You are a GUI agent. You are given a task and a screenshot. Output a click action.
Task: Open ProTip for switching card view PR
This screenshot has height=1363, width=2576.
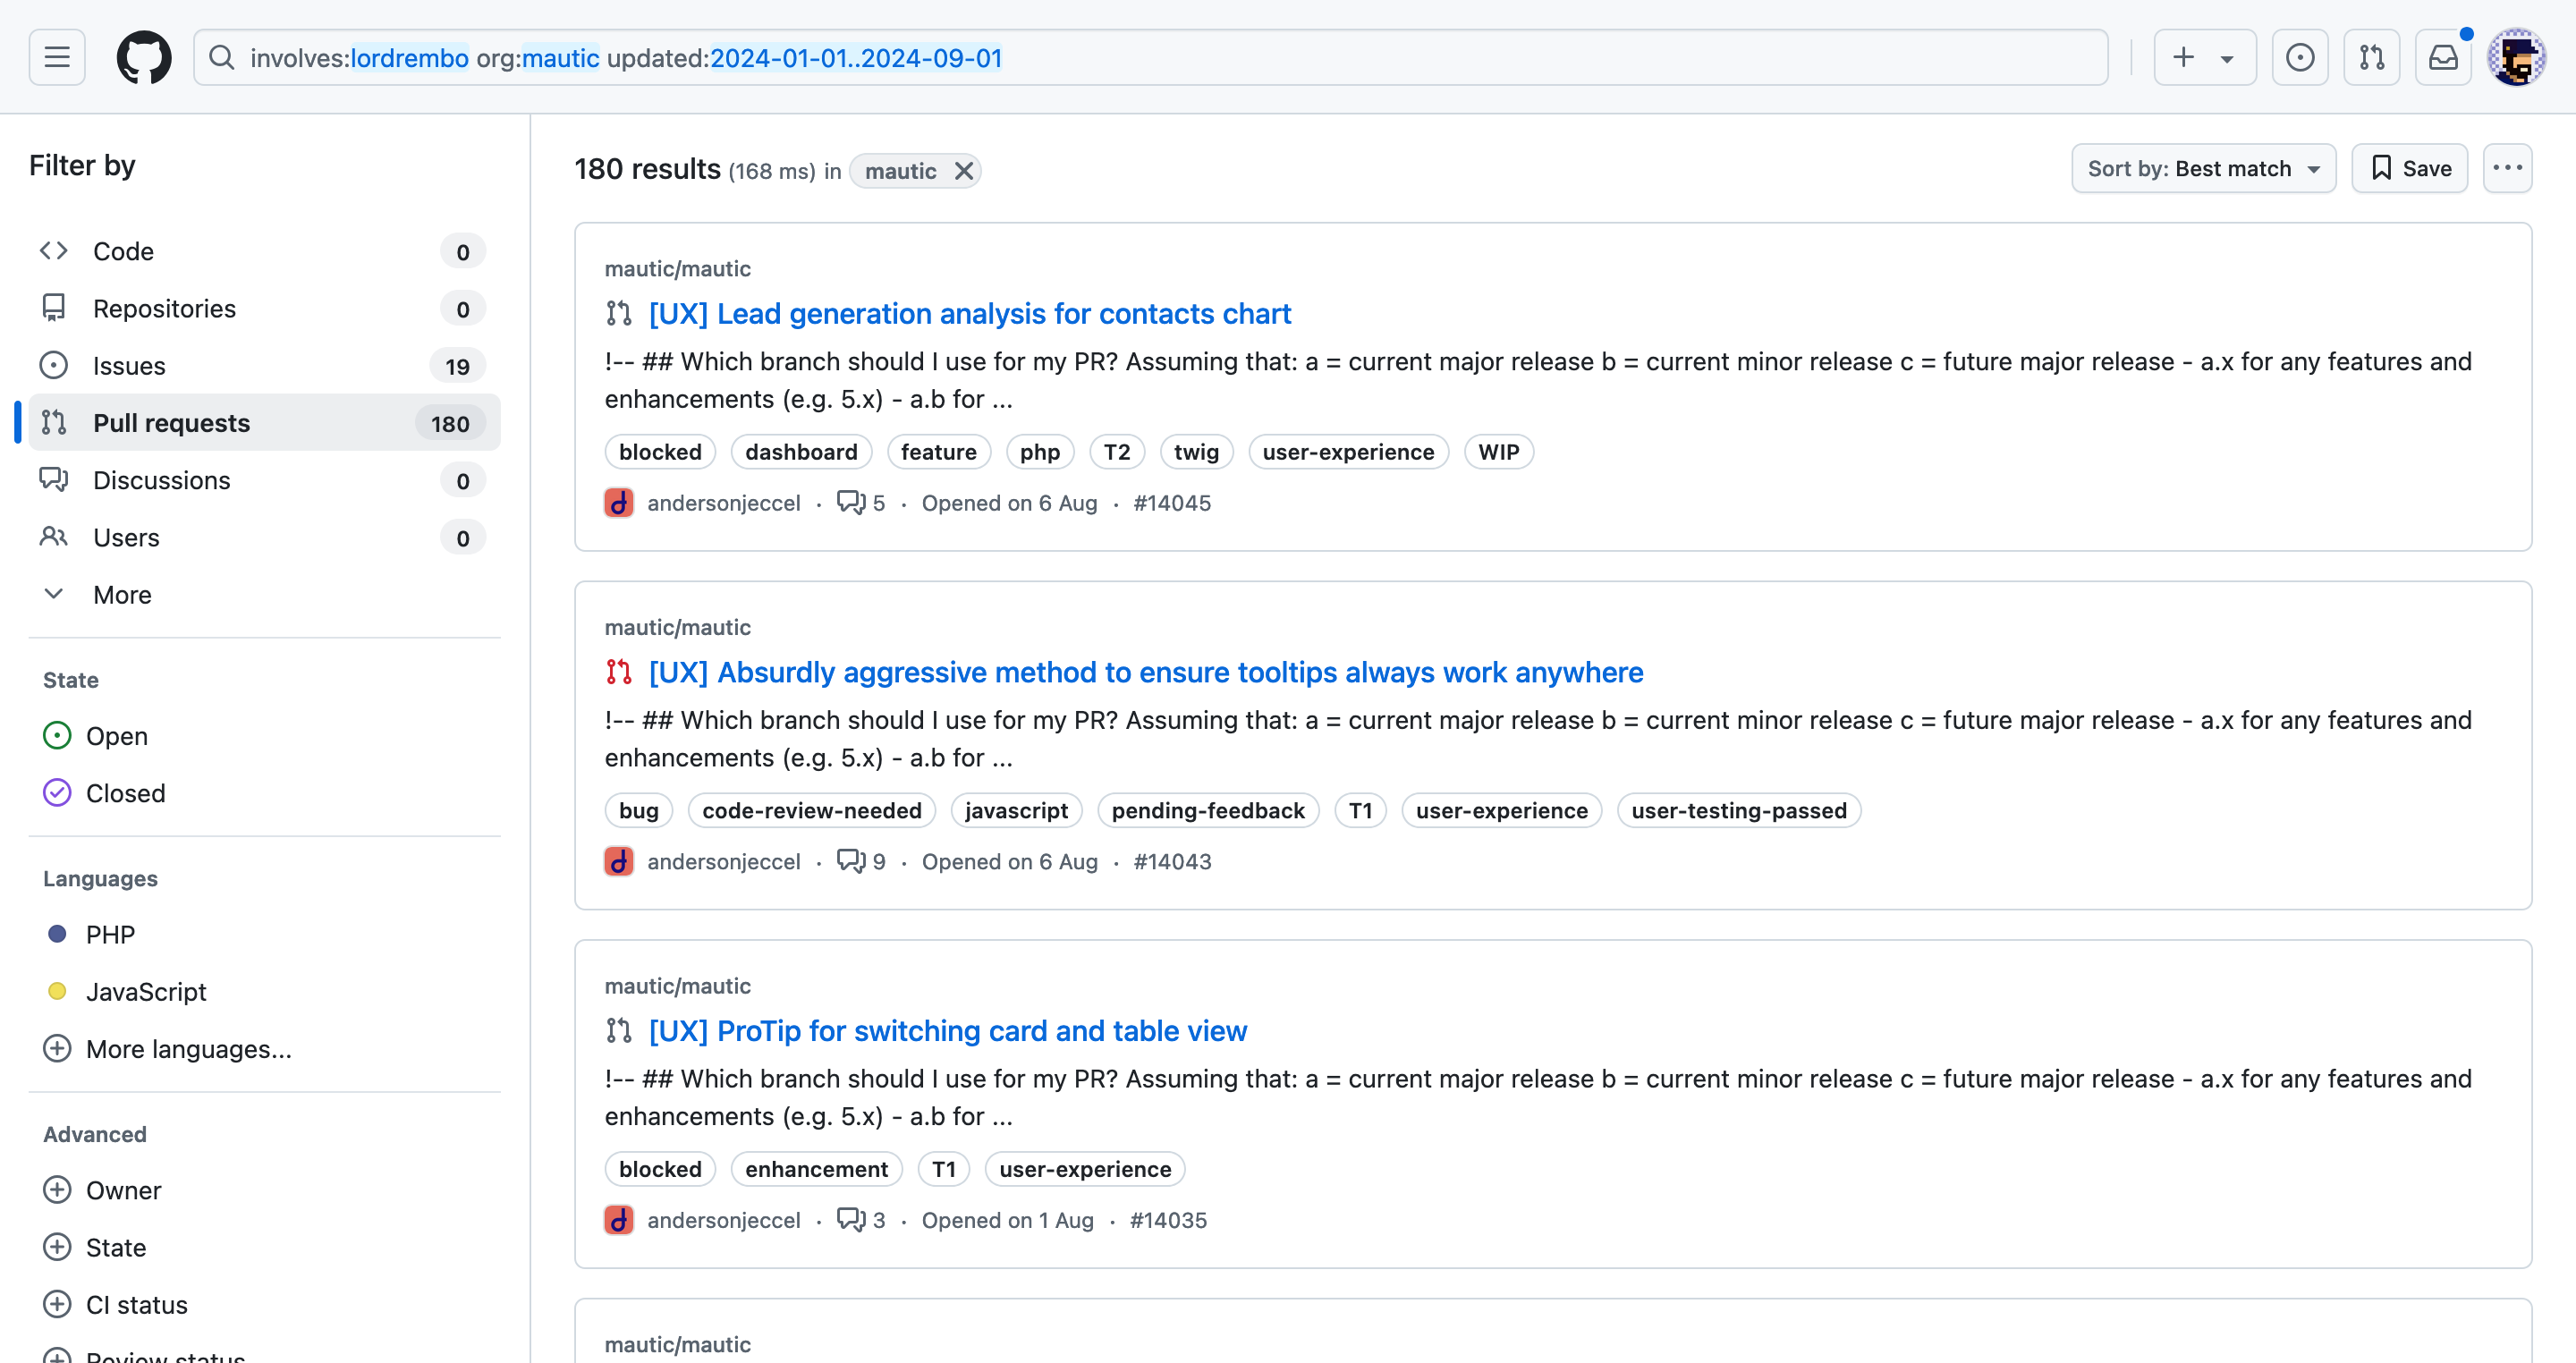[x=947, y=1030]
